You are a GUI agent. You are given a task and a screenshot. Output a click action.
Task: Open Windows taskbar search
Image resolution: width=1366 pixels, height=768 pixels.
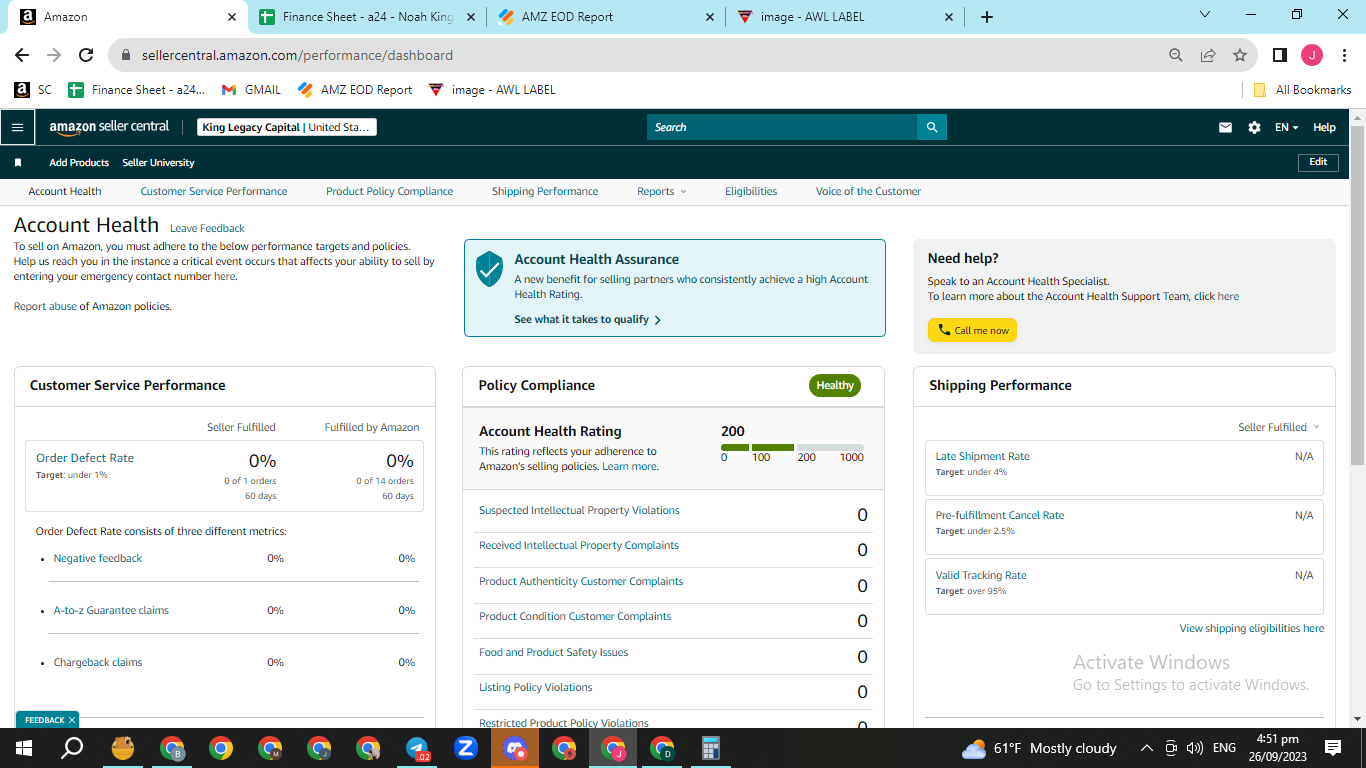coord(72,748)
